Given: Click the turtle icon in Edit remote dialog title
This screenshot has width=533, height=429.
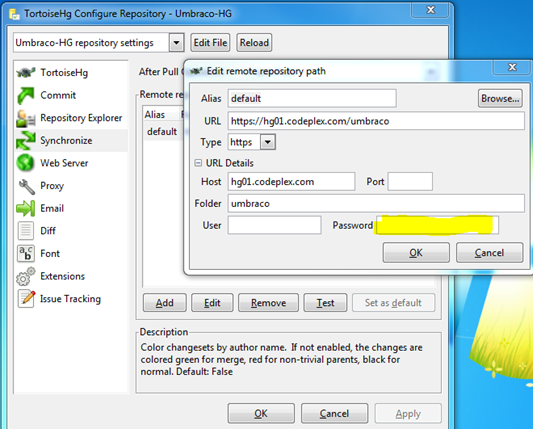Looking at the screenshot, I should click(196, 71).
